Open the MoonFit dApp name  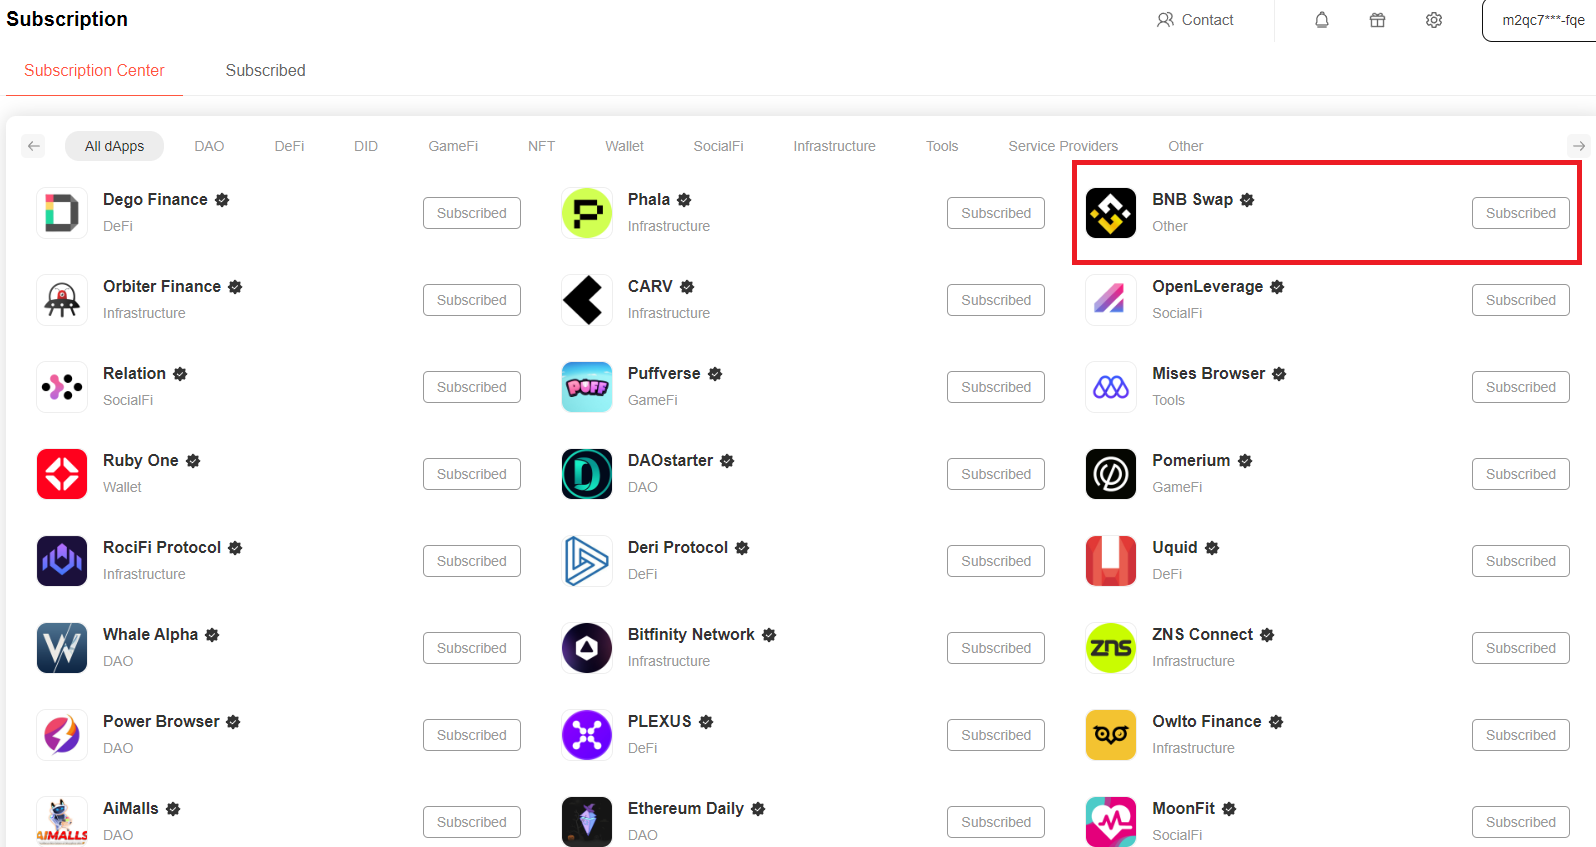click(1183, 808)
